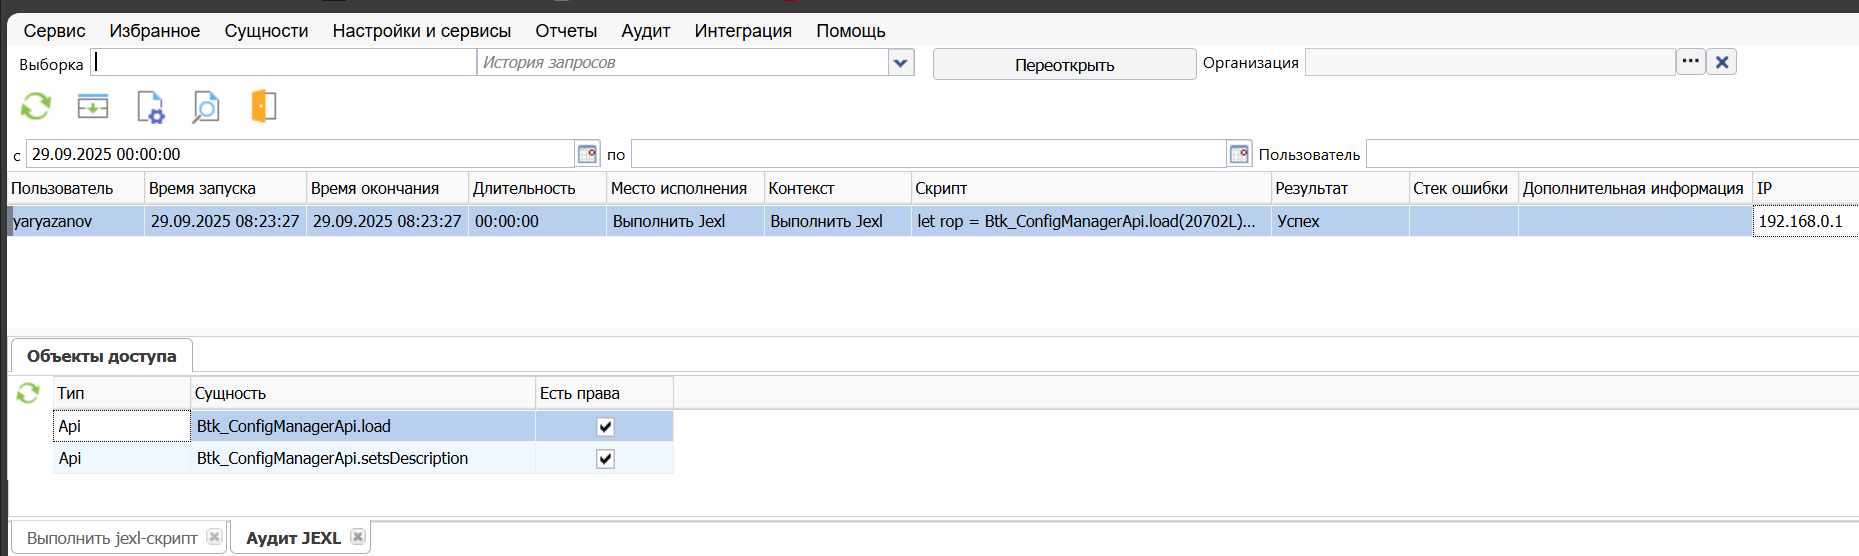Open the Настройки и сервисы menu
This screenshot has width=1859, height=556.
coord(421,31)
